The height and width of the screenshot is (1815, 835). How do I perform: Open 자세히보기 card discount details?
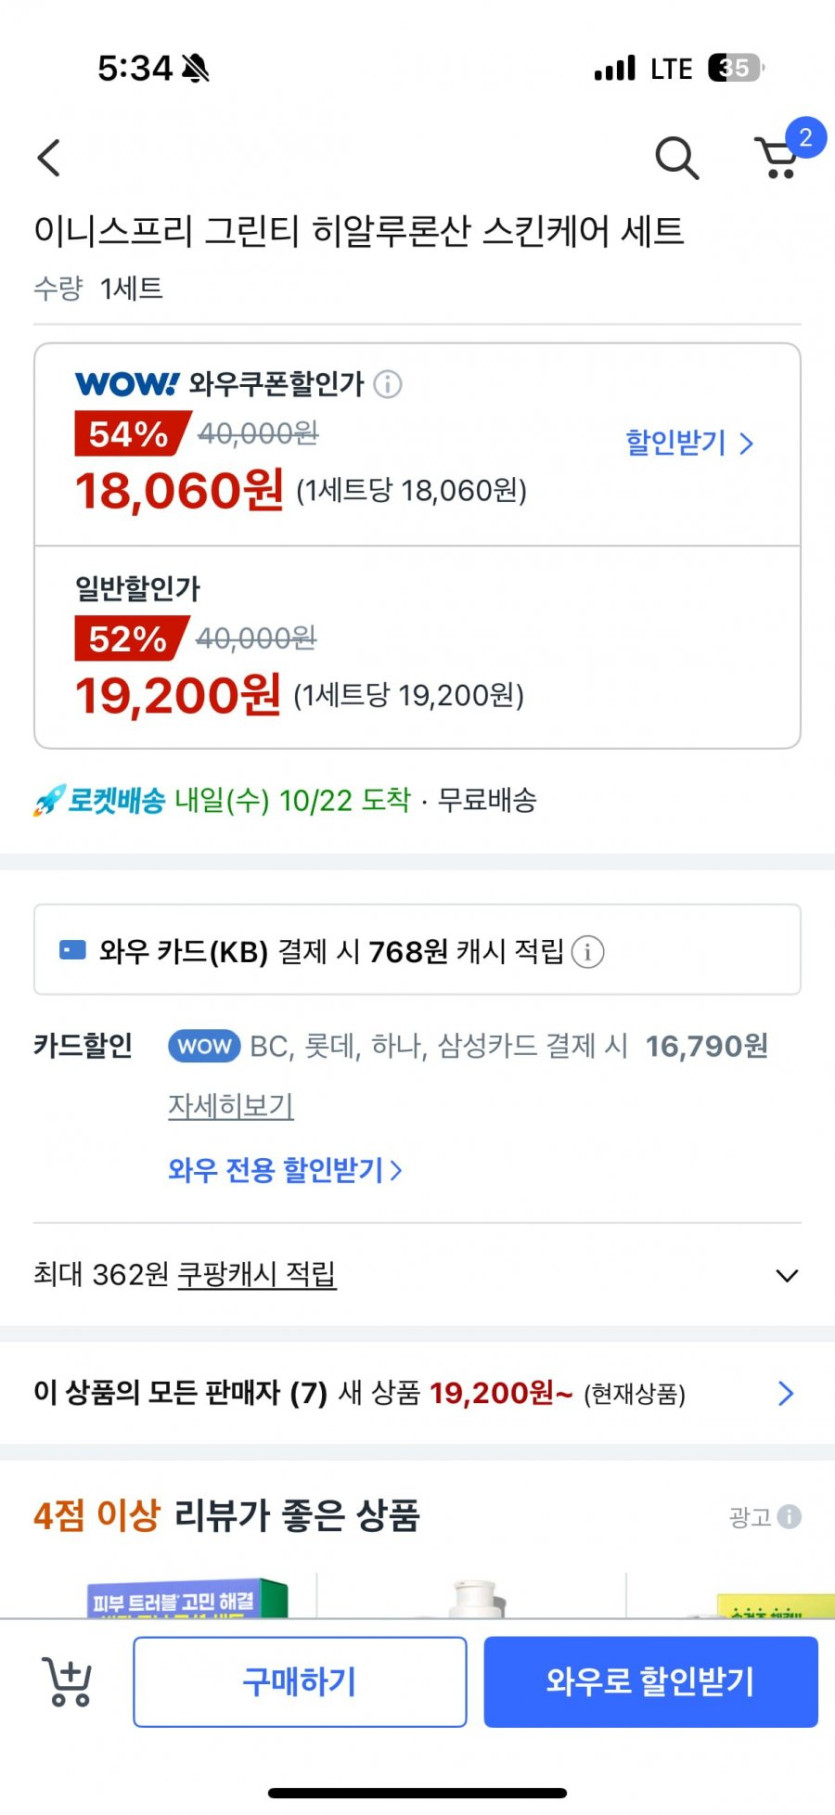[231, 1106]
